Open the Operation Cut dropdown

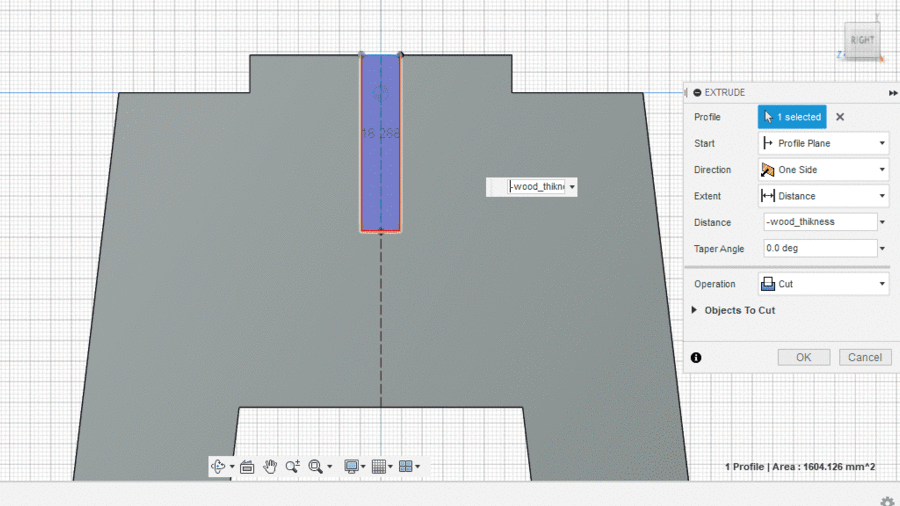coord(823,284)
